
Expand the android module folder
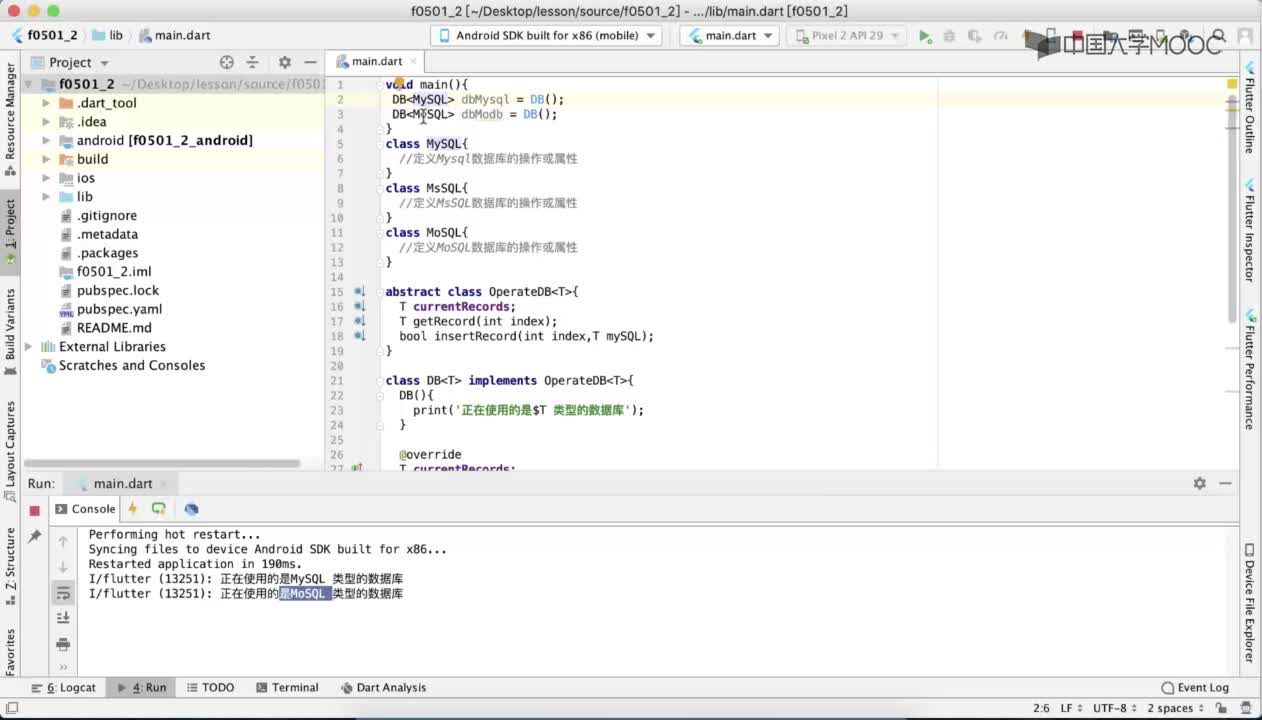(46, 141)
